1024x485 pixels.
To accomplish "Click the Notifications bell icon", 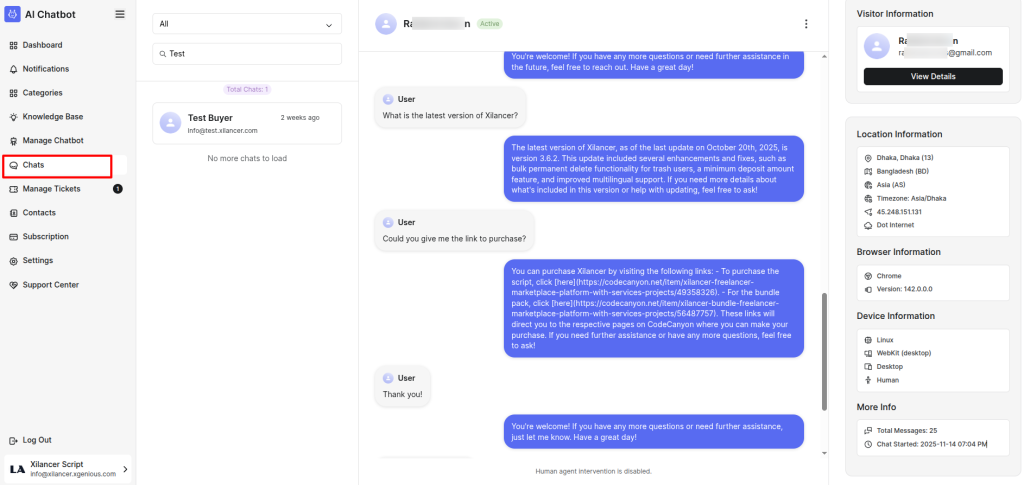I will point(13,69).
